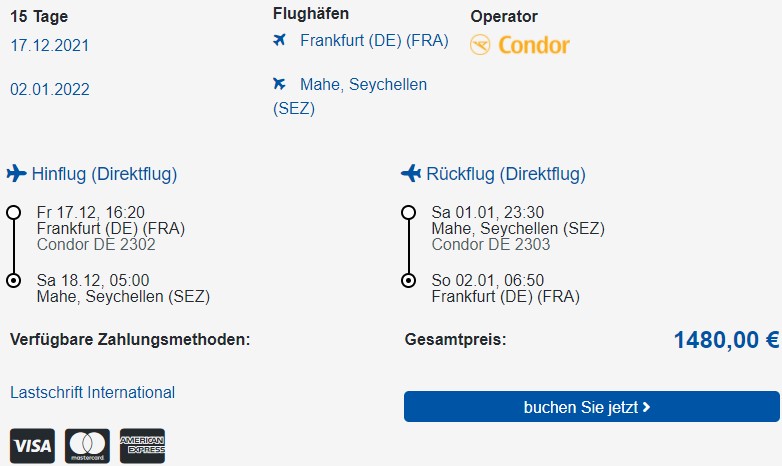The height and width of the screenshot is (466, 782).
Task: Click the chevron arrow on booking button
Action: pos(646,407)
